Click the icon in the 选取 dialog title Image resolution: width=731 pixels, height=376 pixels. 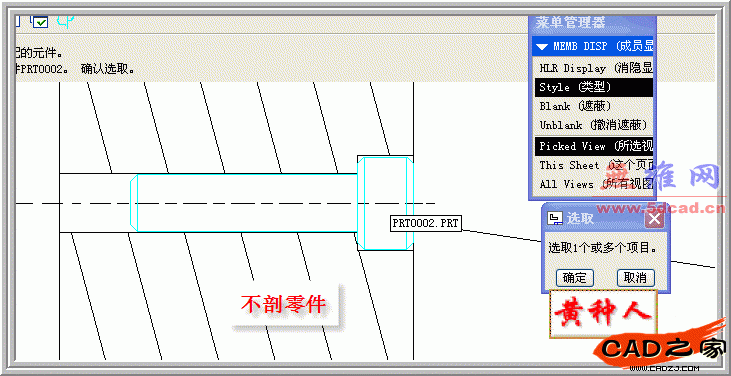point(554,218)
